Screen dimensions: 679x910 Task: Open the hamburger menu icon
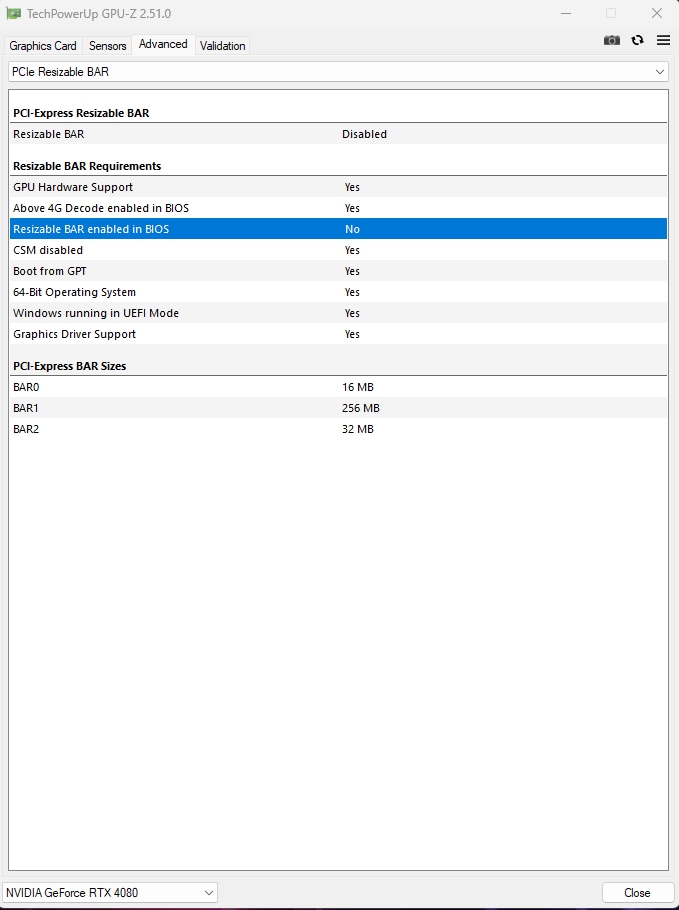tap(663, 40)
